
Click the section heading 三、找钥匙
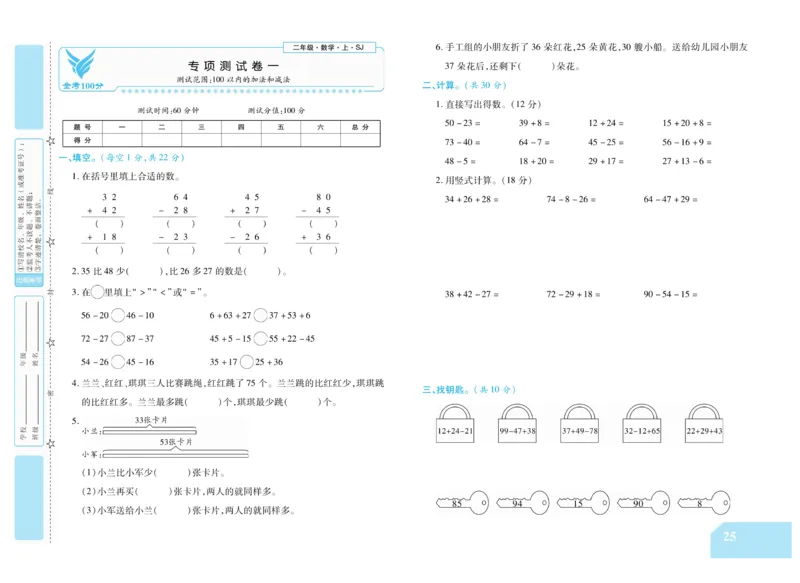point(444,391)
